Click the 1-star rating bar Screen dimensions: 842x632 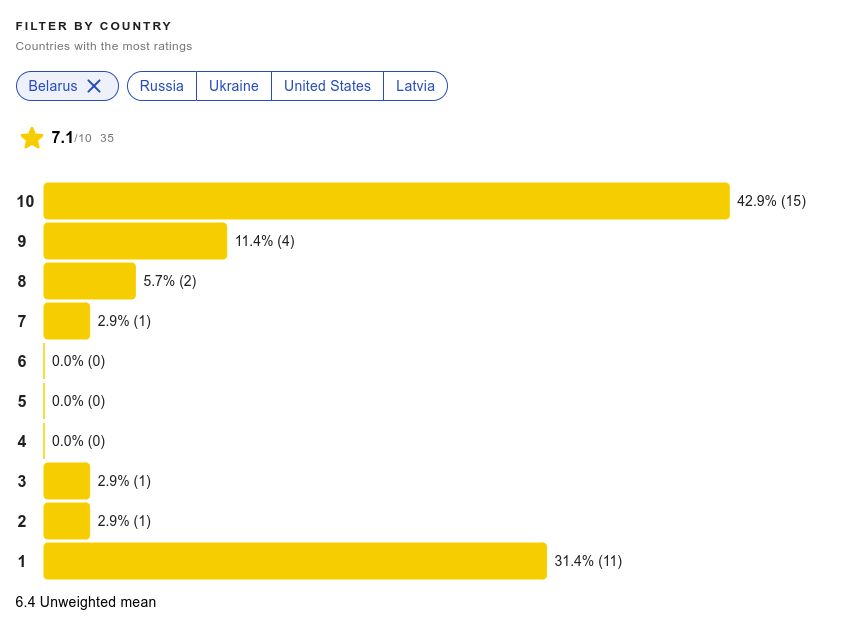coord(295,561)
